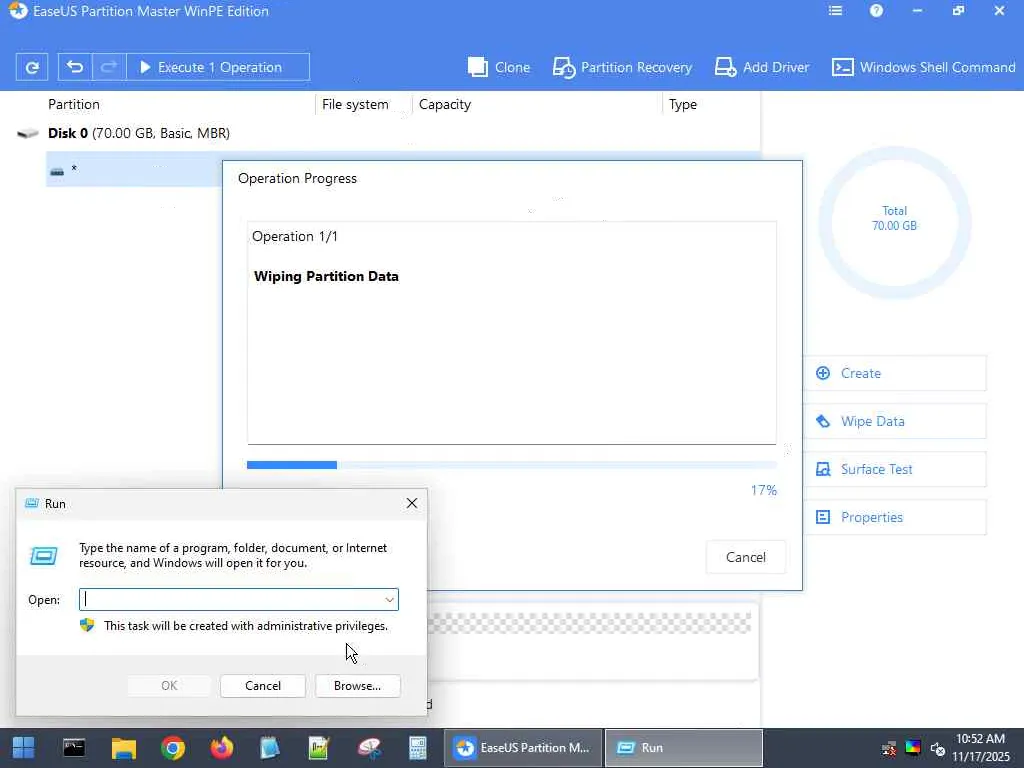Screen dimensions: 1024x768
Task: Start Surface Test from side panel
Action: tap(895, 470)
